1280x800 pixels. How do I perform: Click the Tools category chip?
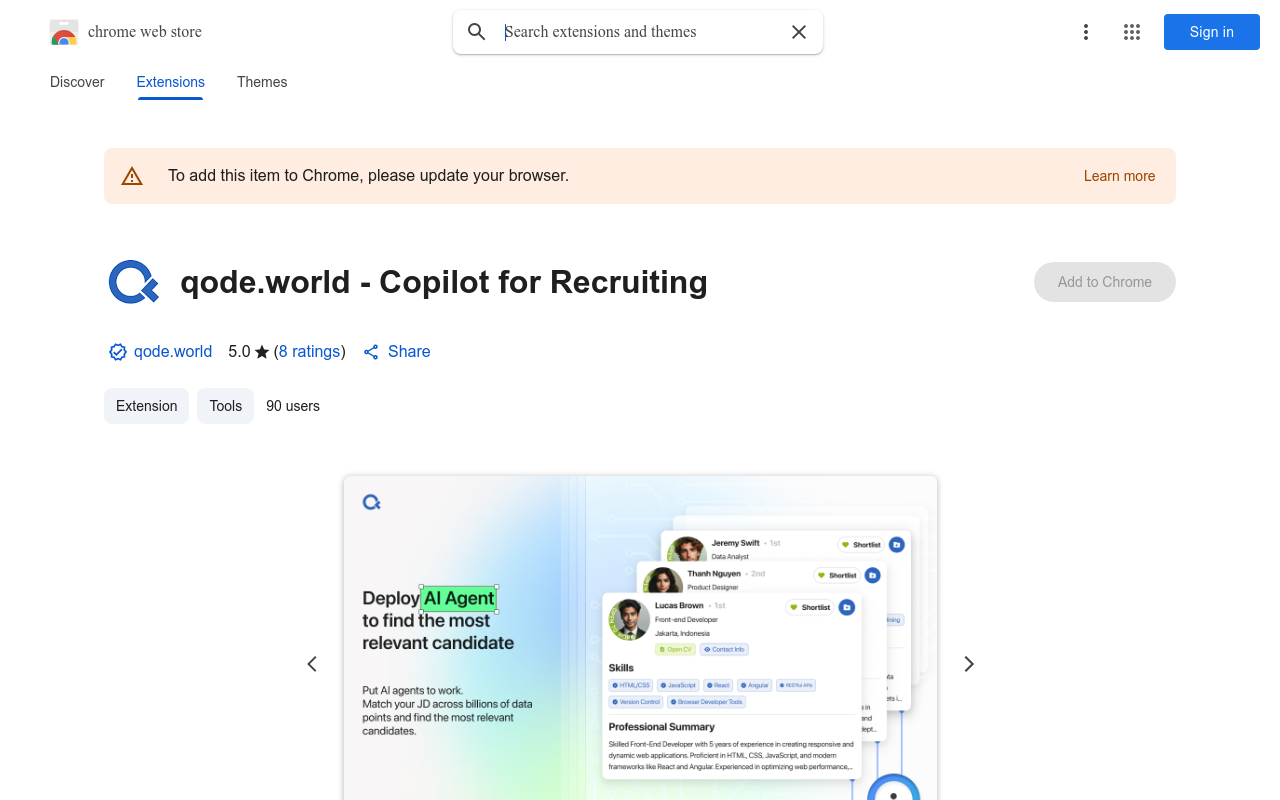(226, 406)
